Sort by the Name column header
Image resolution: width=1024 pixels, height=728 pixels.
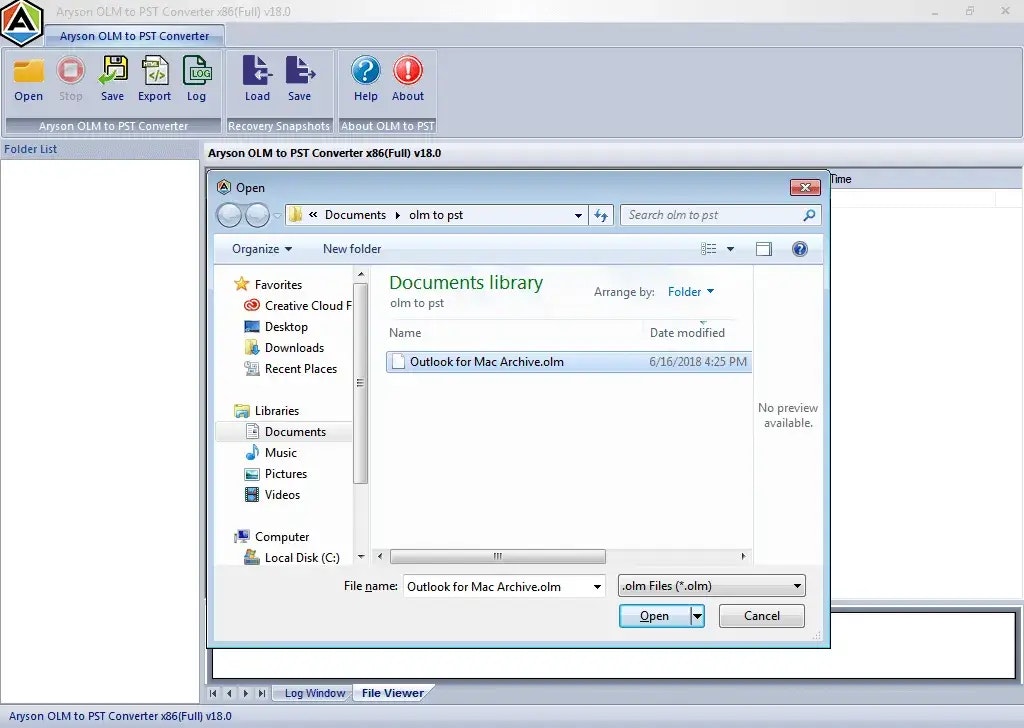tap(405, 332)
